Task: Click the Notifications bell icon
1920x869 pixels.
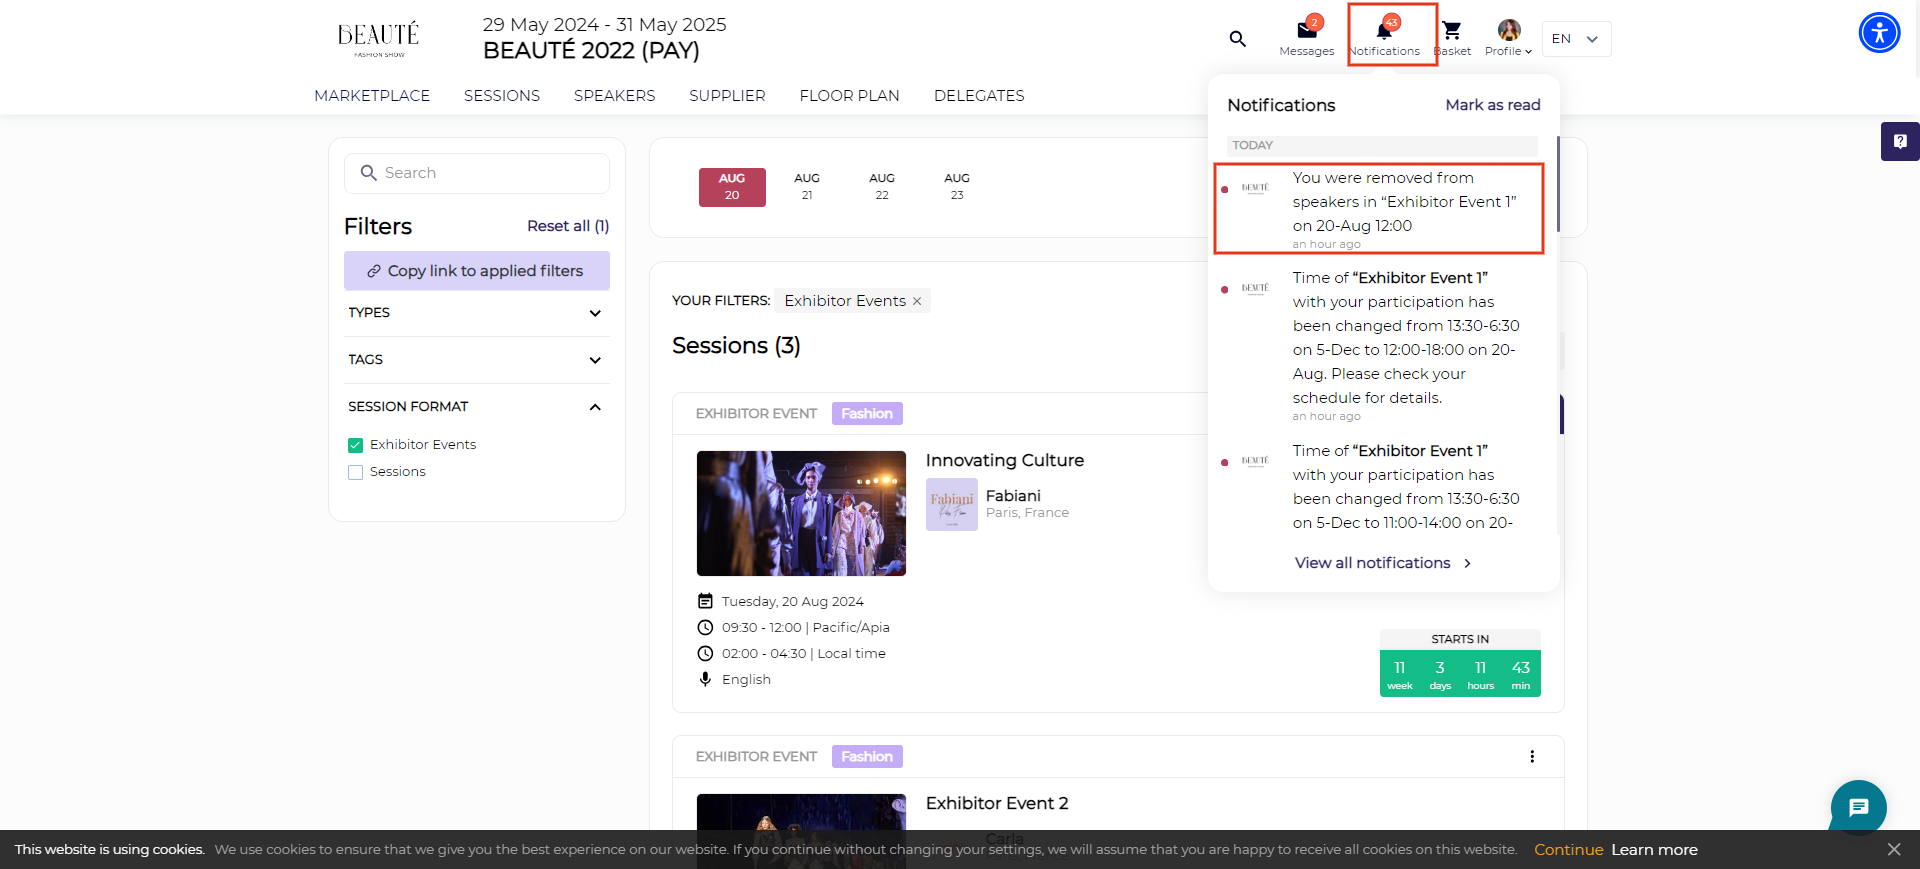Action: coord(1384,31)
